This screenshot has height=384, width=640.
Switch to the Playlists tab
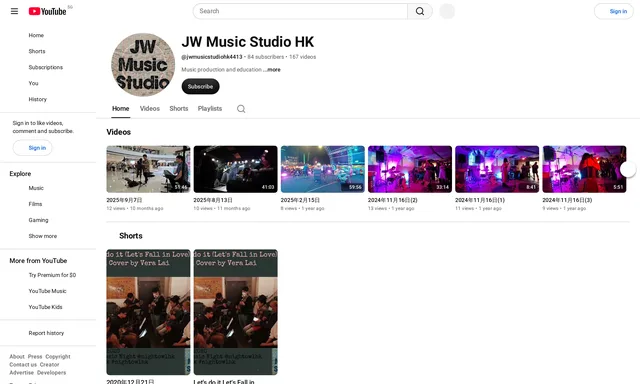click(210, 109)
